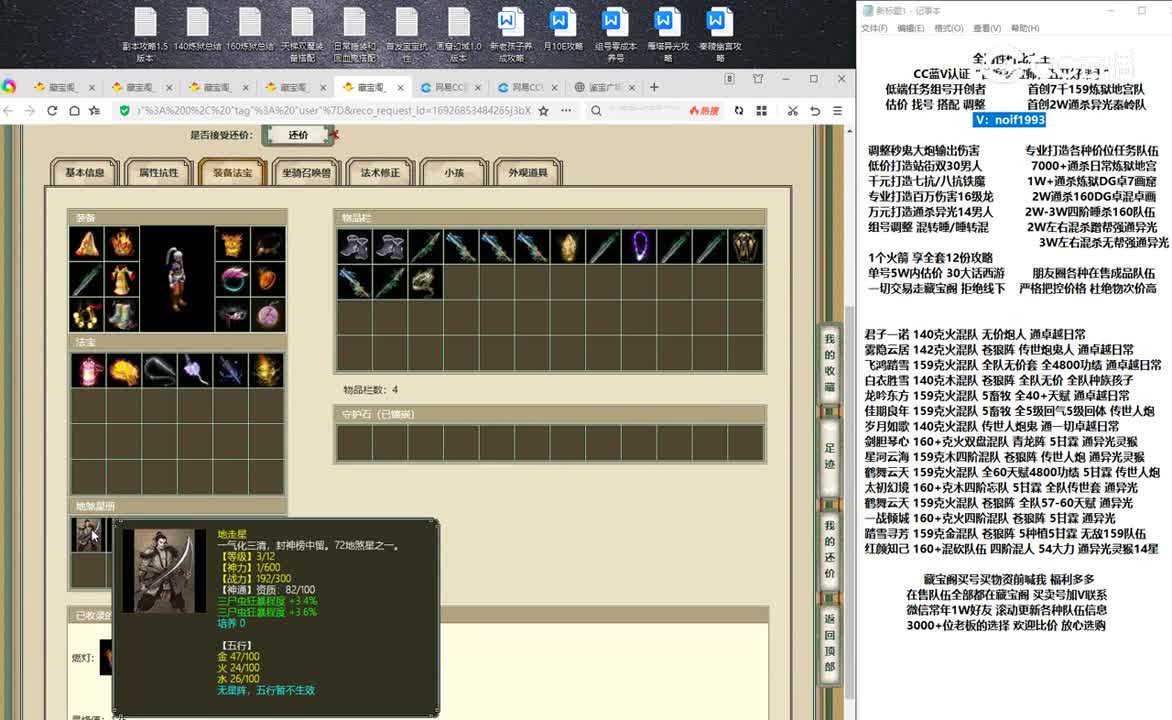1172x720 pixels.
Task: Open the 鉴宝广场 browser tab
Action: coord(605,87)
